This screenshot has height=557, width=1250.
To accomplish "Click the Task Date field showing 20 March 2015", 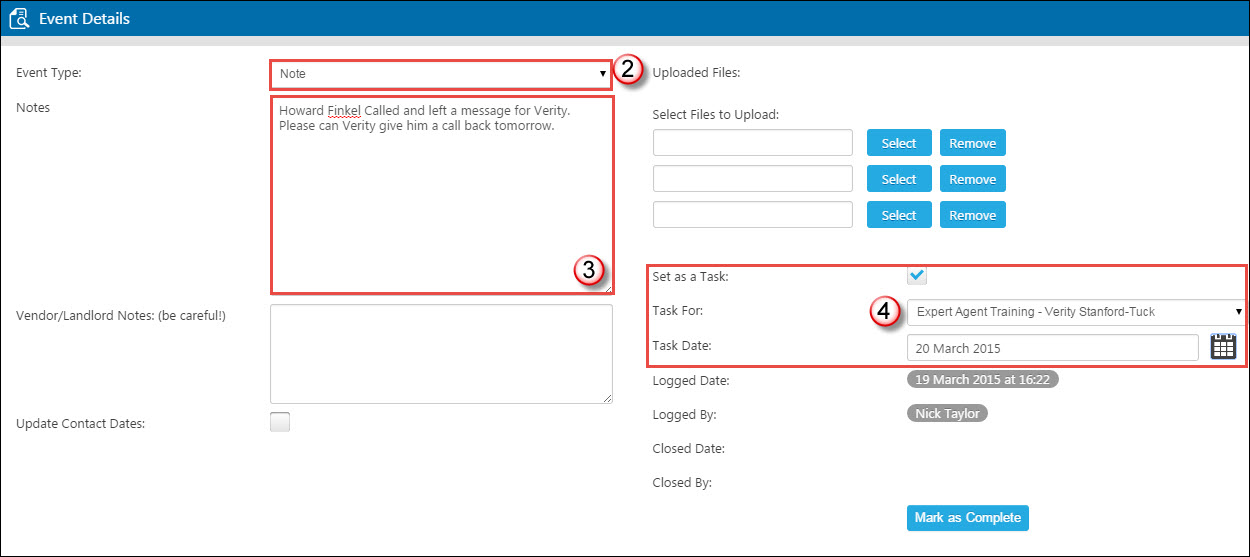I will pyautogui.click(x=1053, y=348).
